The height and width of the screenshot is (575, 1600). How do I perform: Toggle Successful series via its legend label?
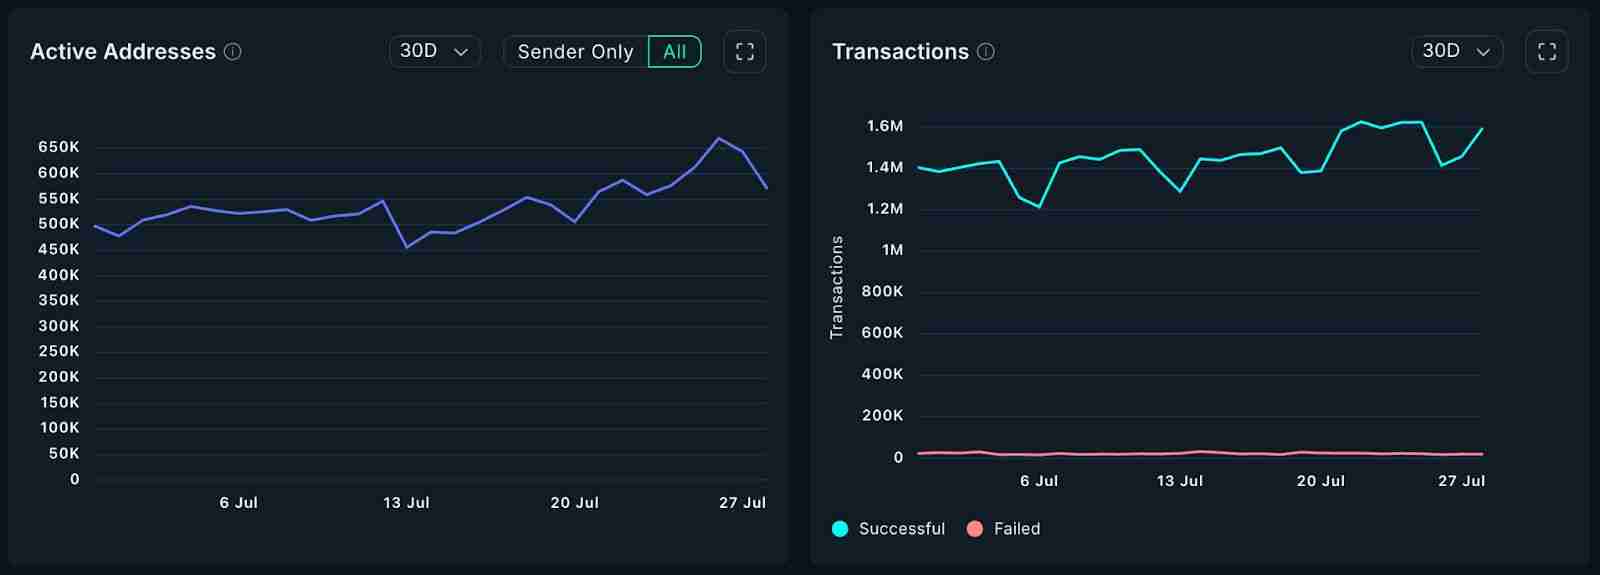[901, 529]
